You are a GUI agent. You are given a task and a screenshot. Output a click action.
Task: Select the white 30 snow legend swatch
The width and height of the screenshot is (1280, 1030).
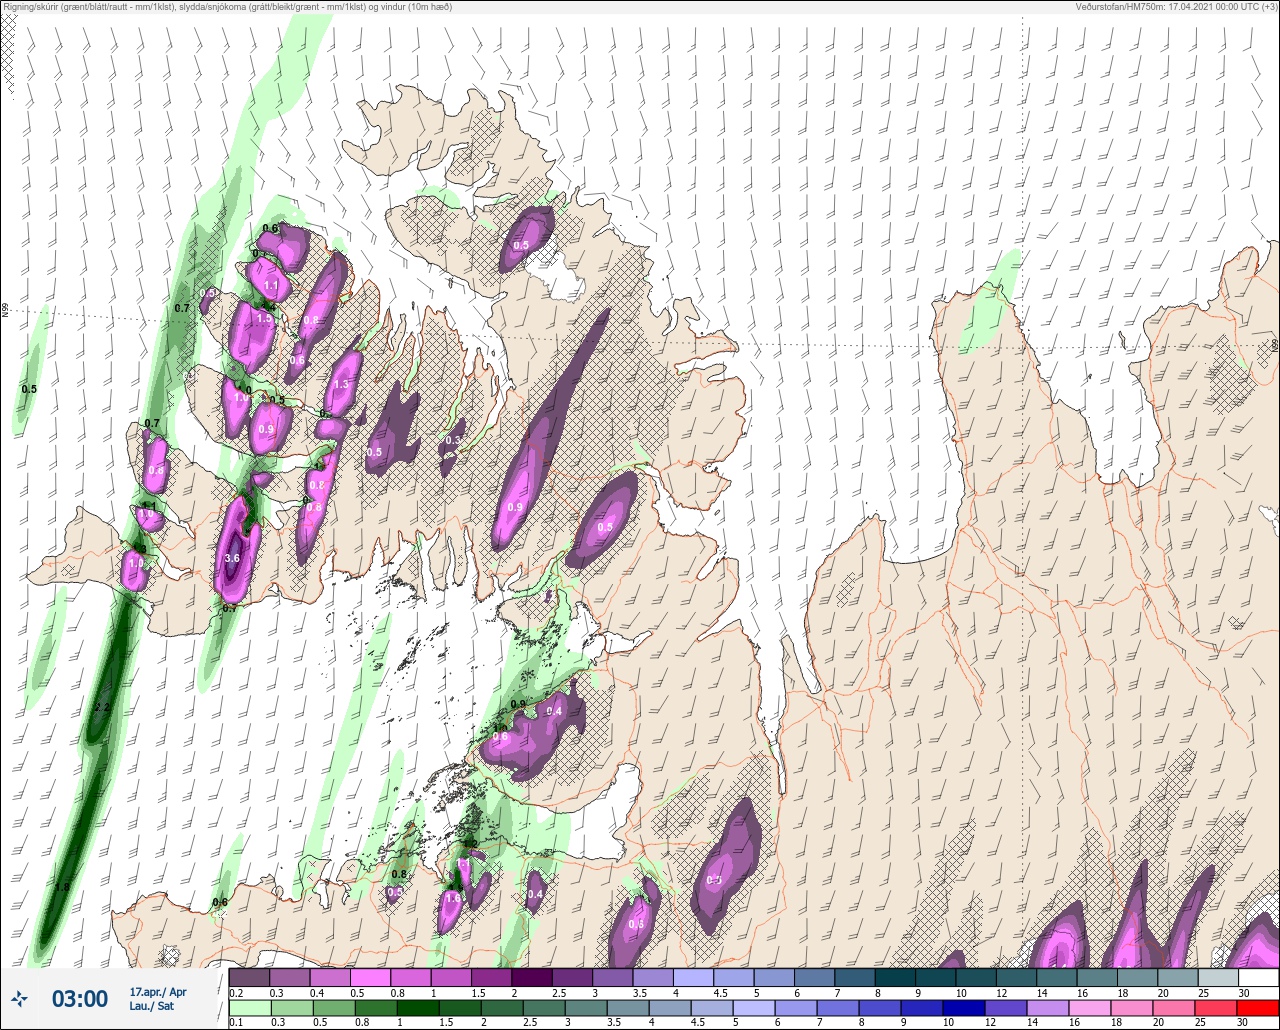(x=1258, y=977)
